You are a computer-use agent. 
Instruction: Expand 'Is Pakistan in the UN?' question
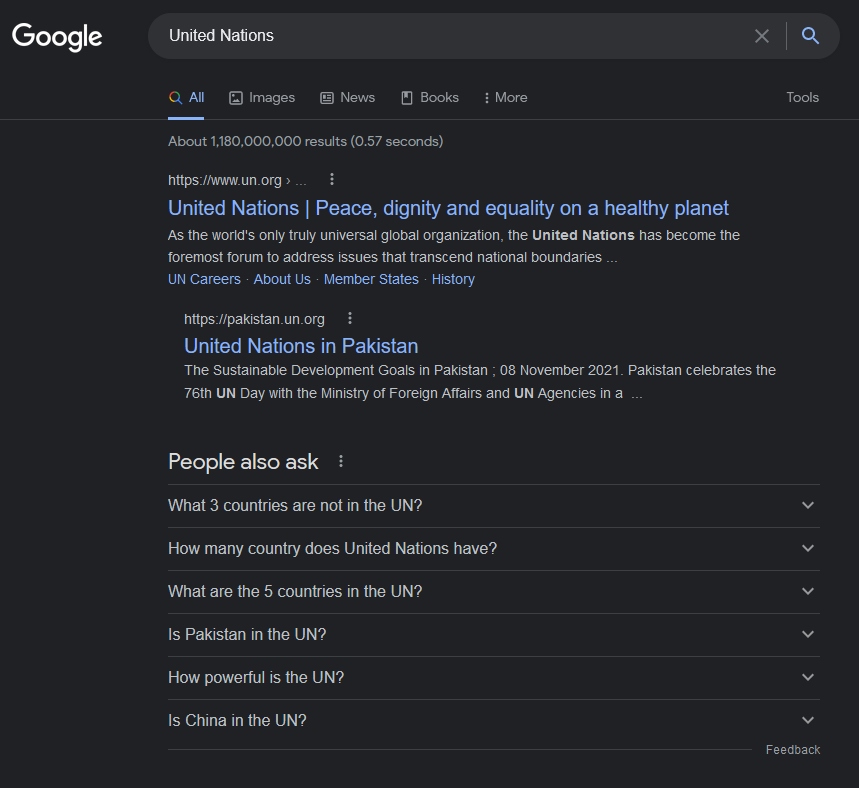pyautogui.click(x=494, y=635)
